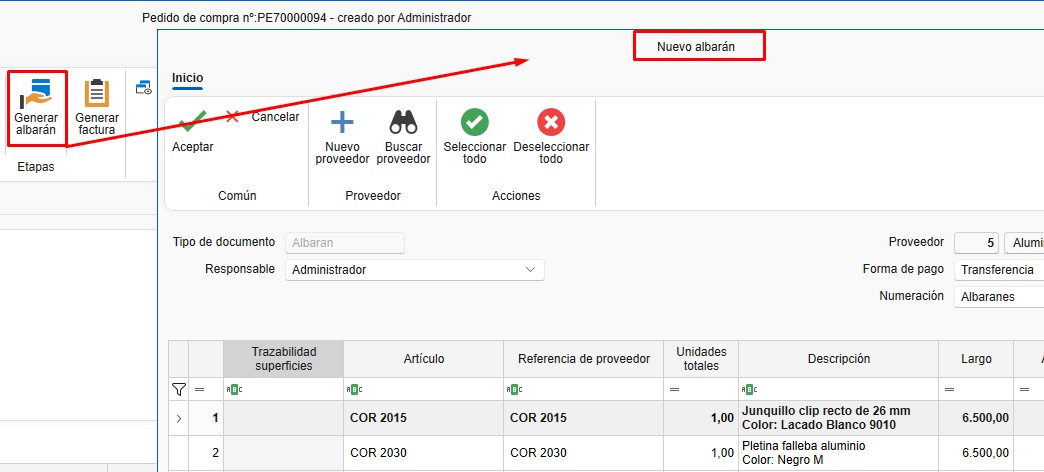
Task: Click the Unidades totales filter cell
Action: click(701, 389)
